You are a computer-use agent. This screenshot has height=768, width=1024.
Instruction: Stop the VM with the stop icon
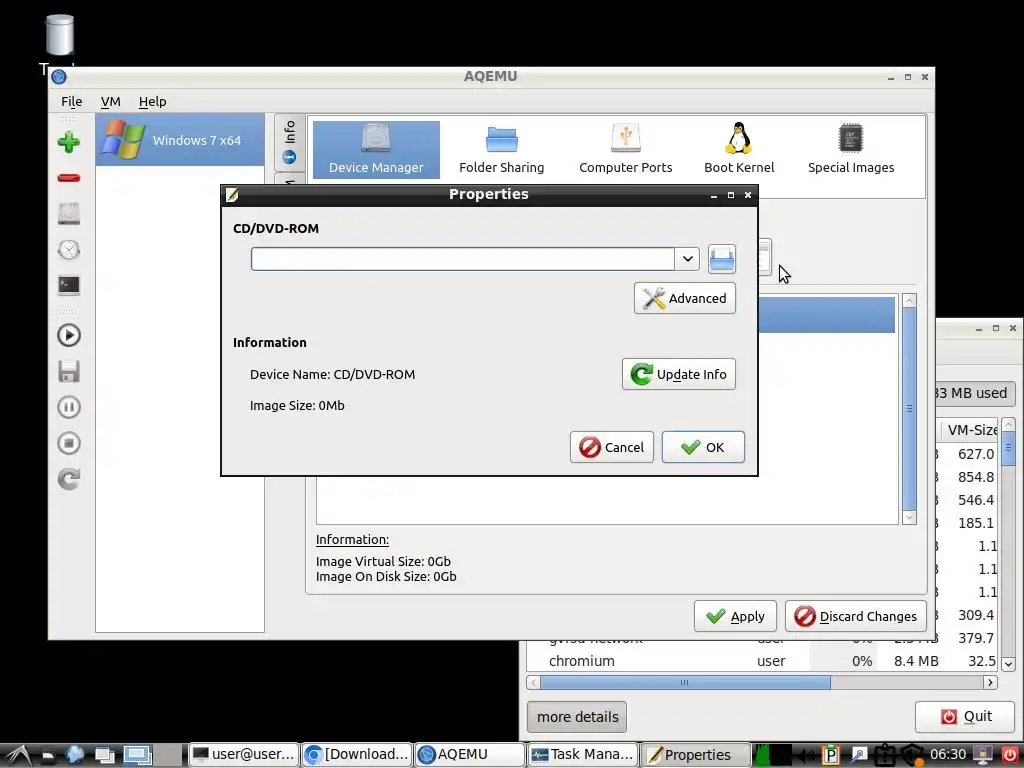pyautogui.click(x=69, y=443)
